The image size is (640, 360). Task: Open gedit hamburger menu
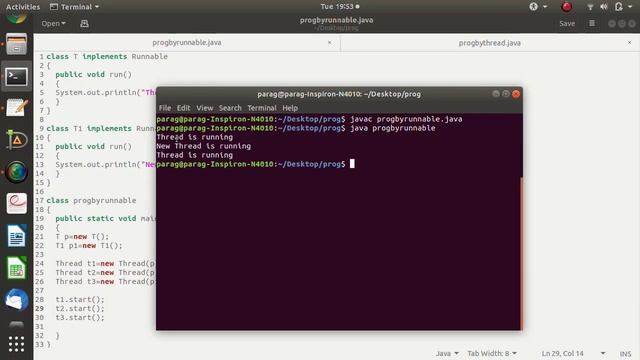point(592,24)
